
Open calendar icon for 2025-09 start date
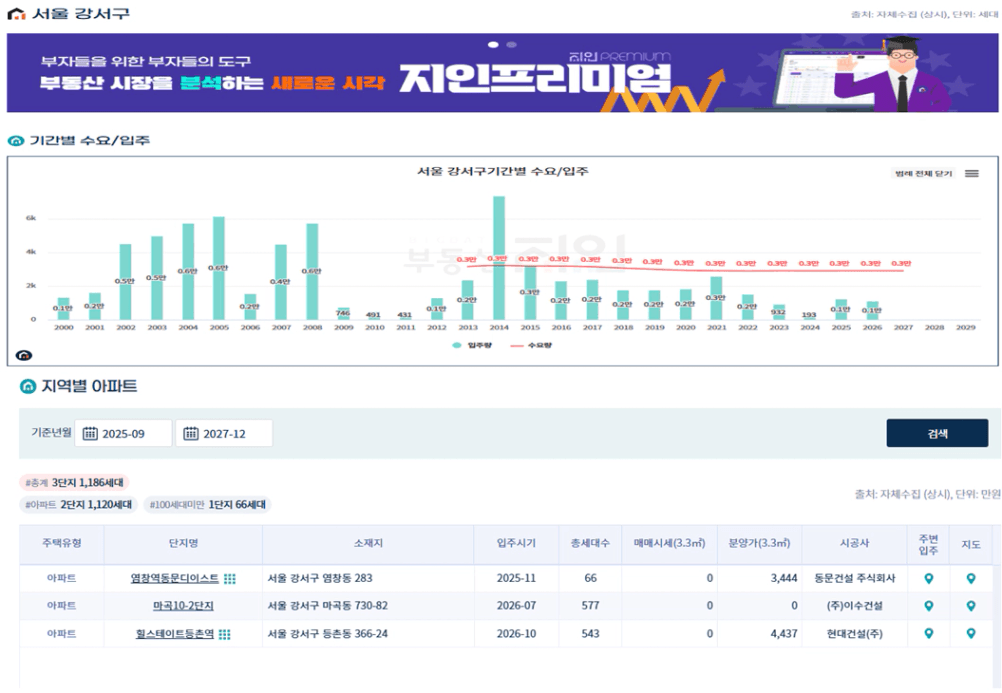(90, 433)
